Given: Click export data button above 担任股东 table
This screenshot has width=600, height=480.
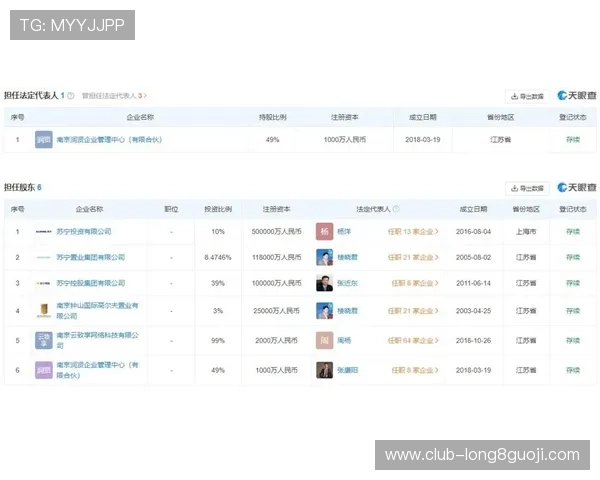Looking at the screenshot, I should (x=527, y=188).
